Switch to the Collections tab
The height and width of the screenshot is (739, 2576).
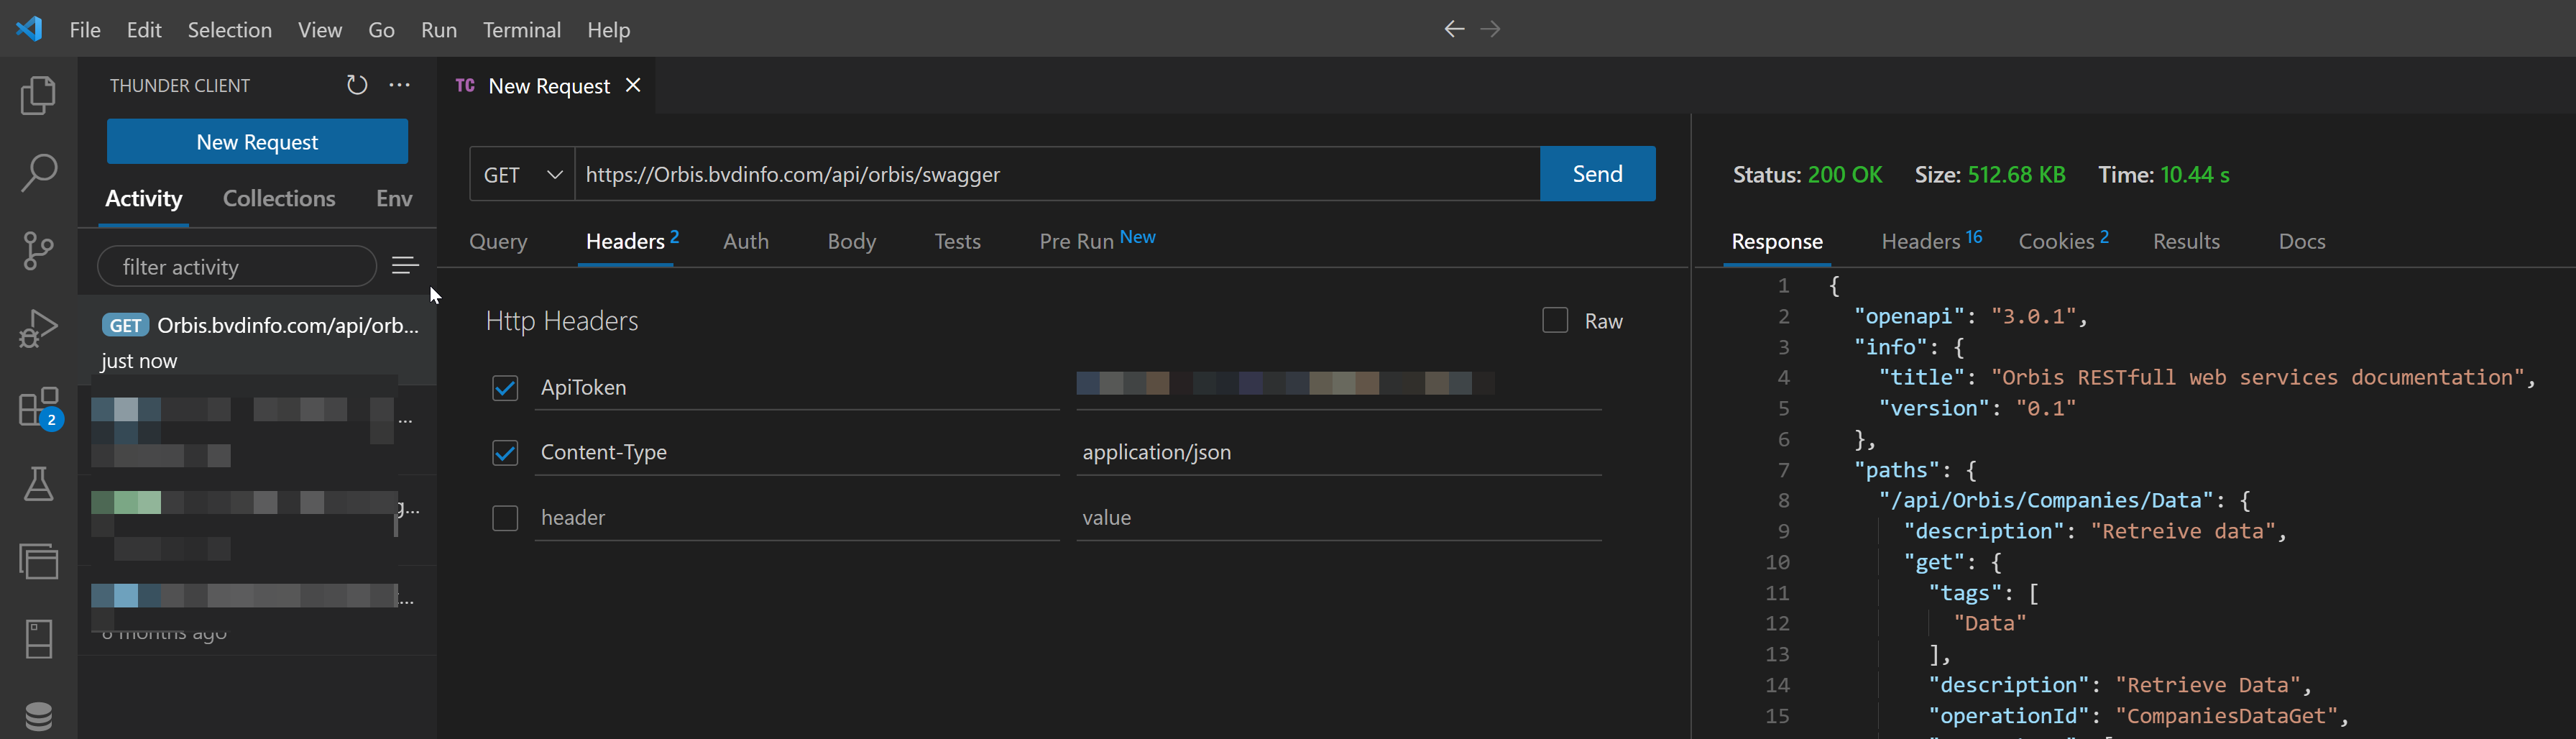[279, 198]
